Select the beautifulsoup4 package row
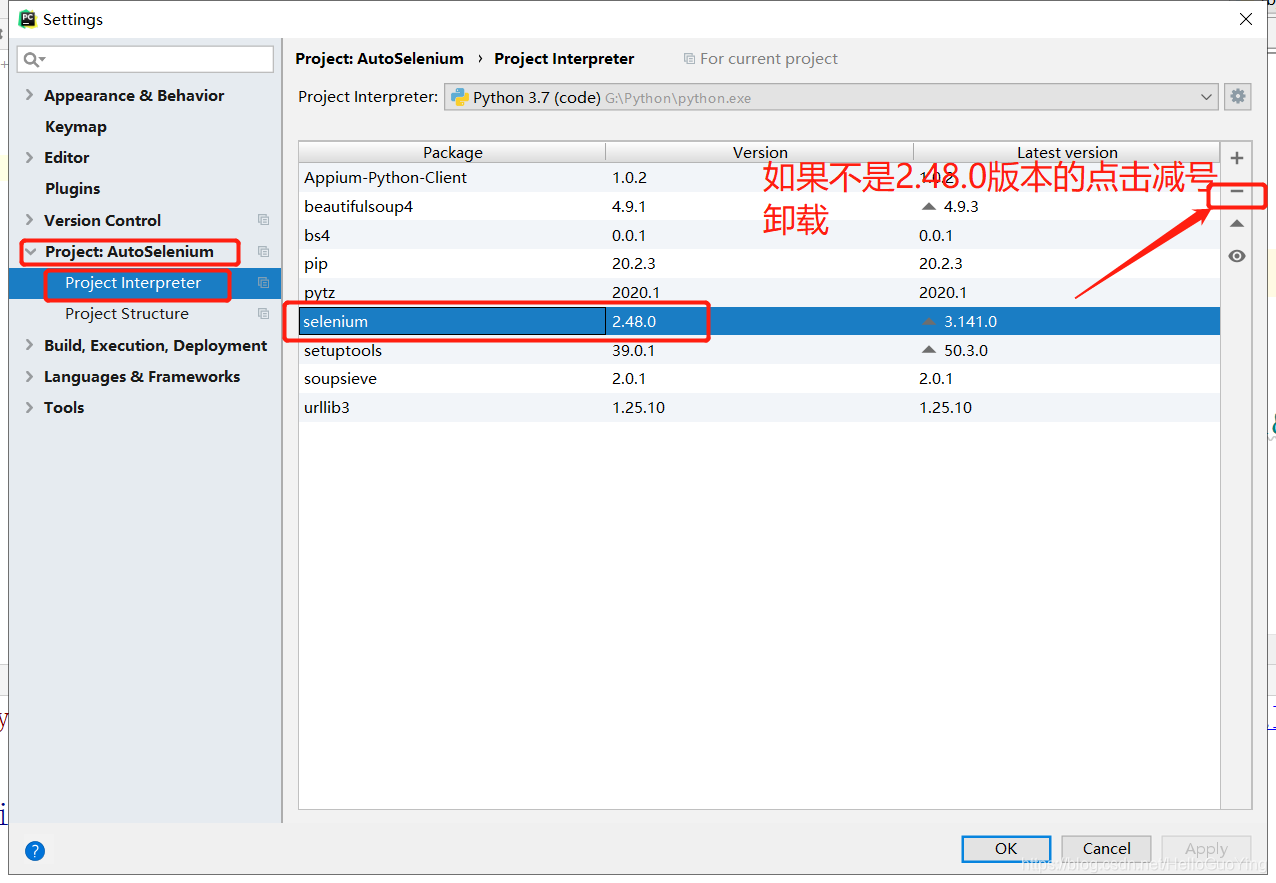1276x883 pixels. (x=759, y=207)
